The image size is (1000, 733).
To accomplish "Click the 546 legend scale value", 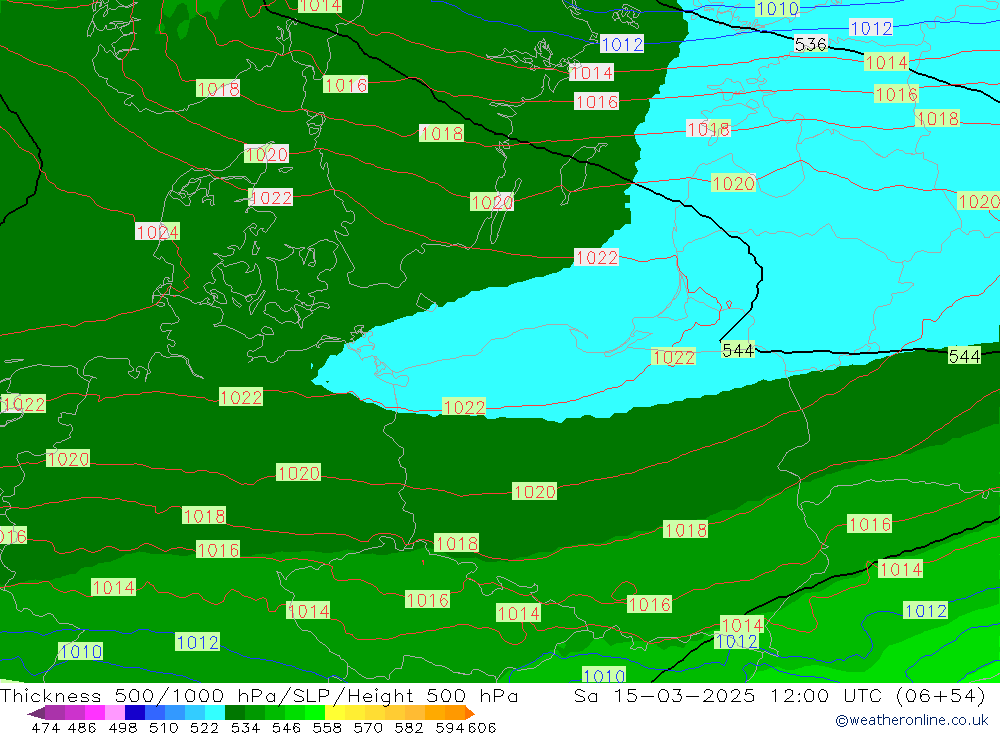I will pyautogui.click(x=286, y=727).
